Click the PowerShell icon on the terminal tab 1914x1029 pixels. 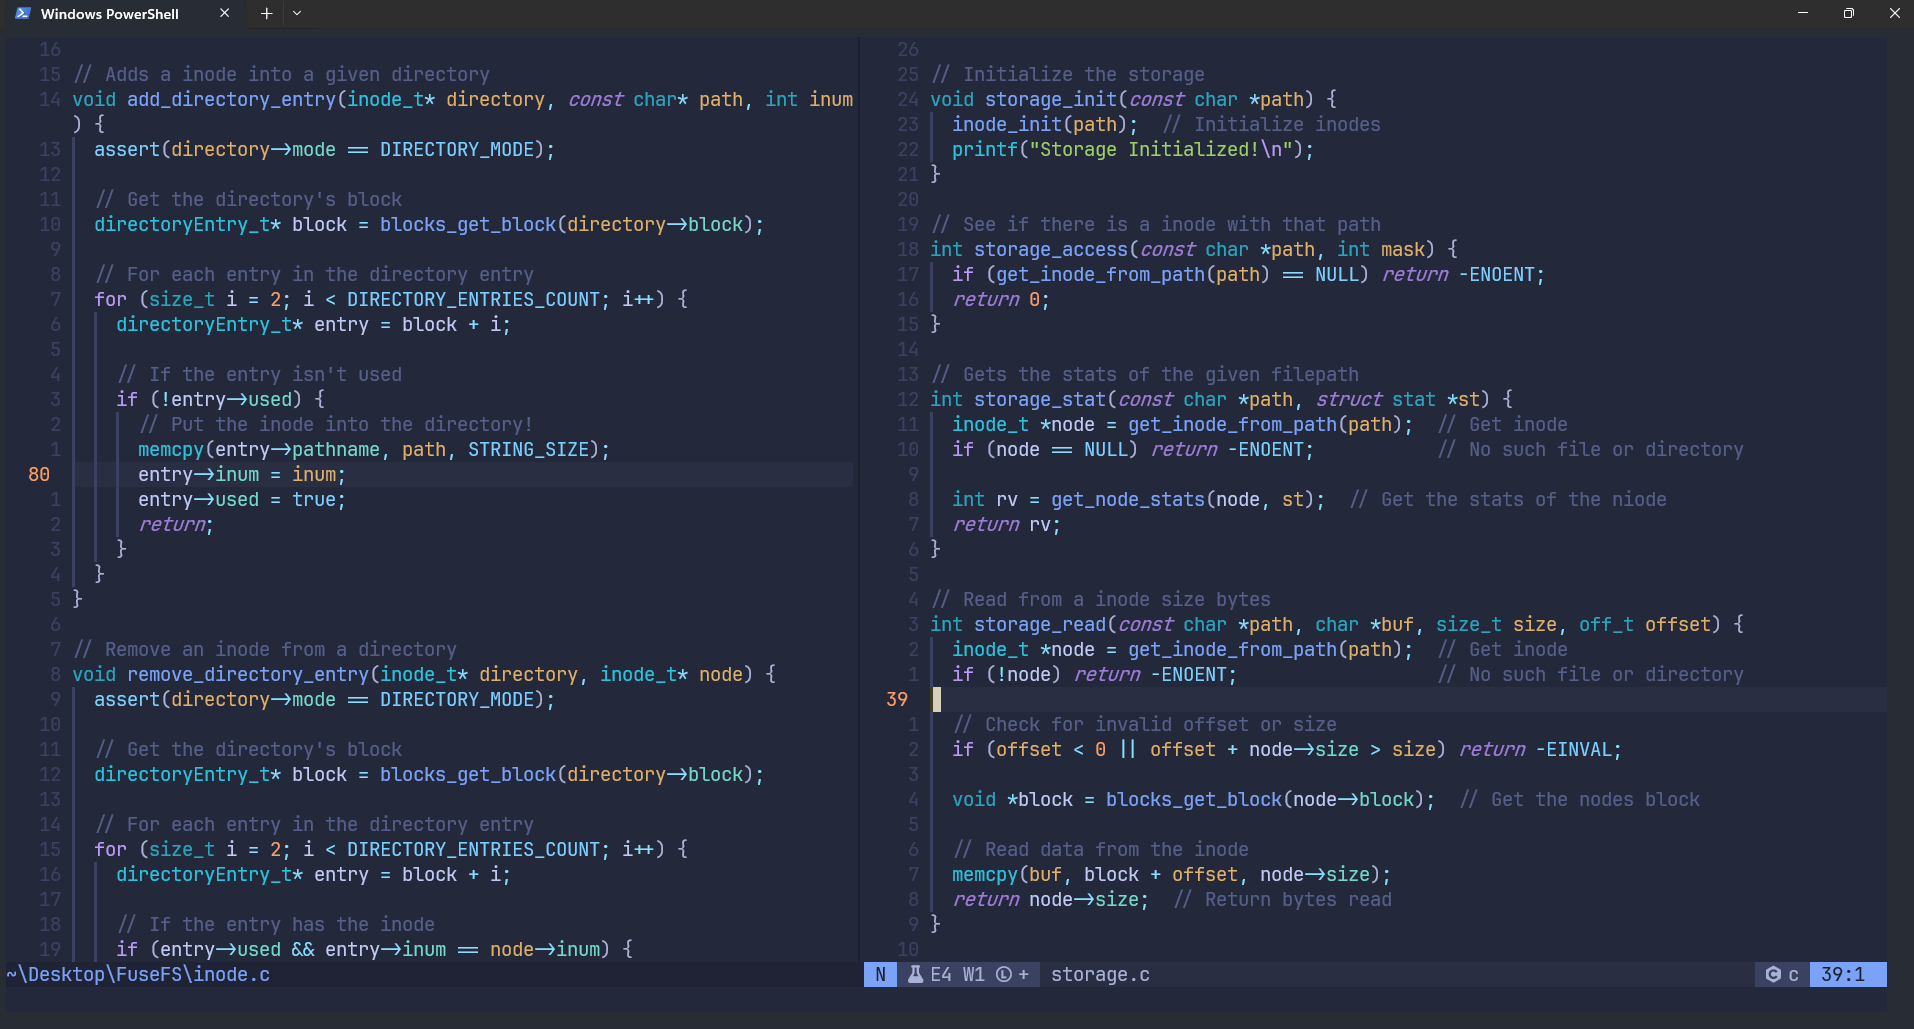pyautogui.click(x=23, y=14)
